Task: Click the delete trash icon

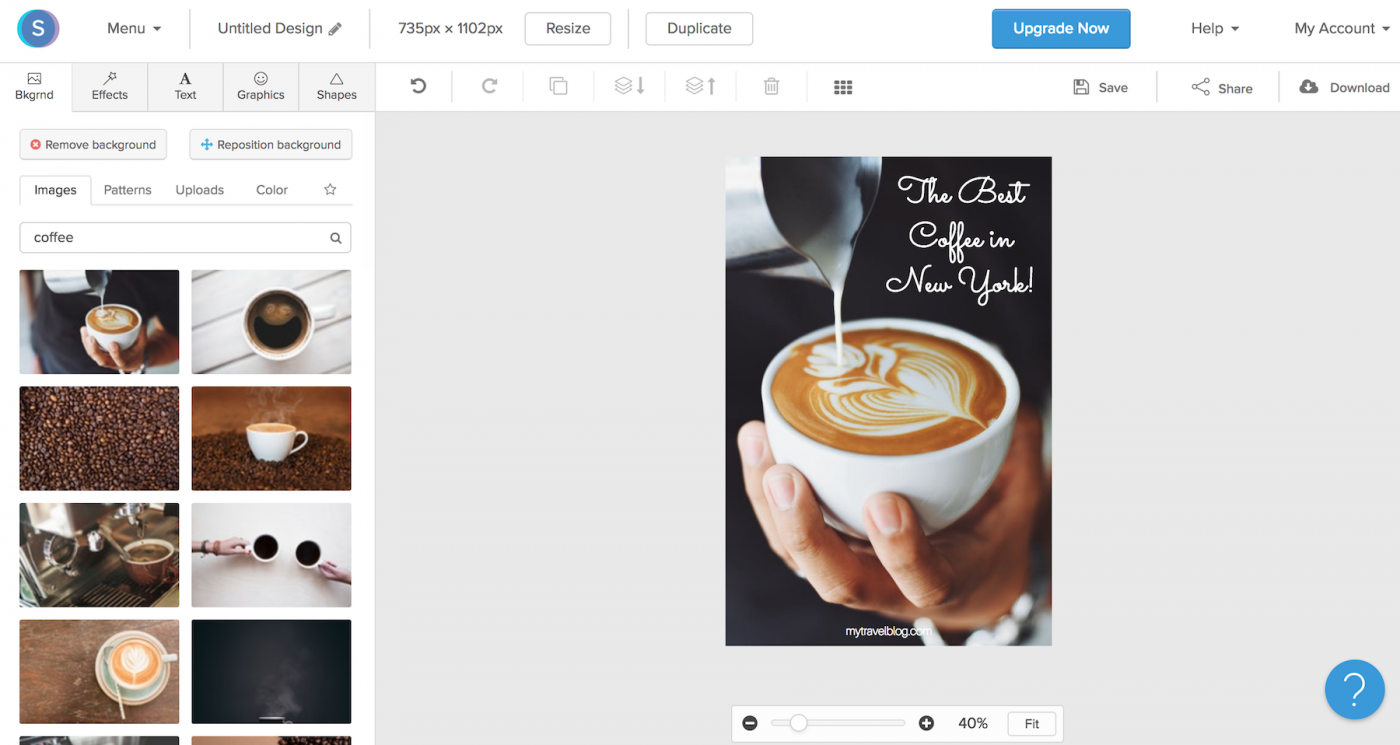Action: coord(771,87)
